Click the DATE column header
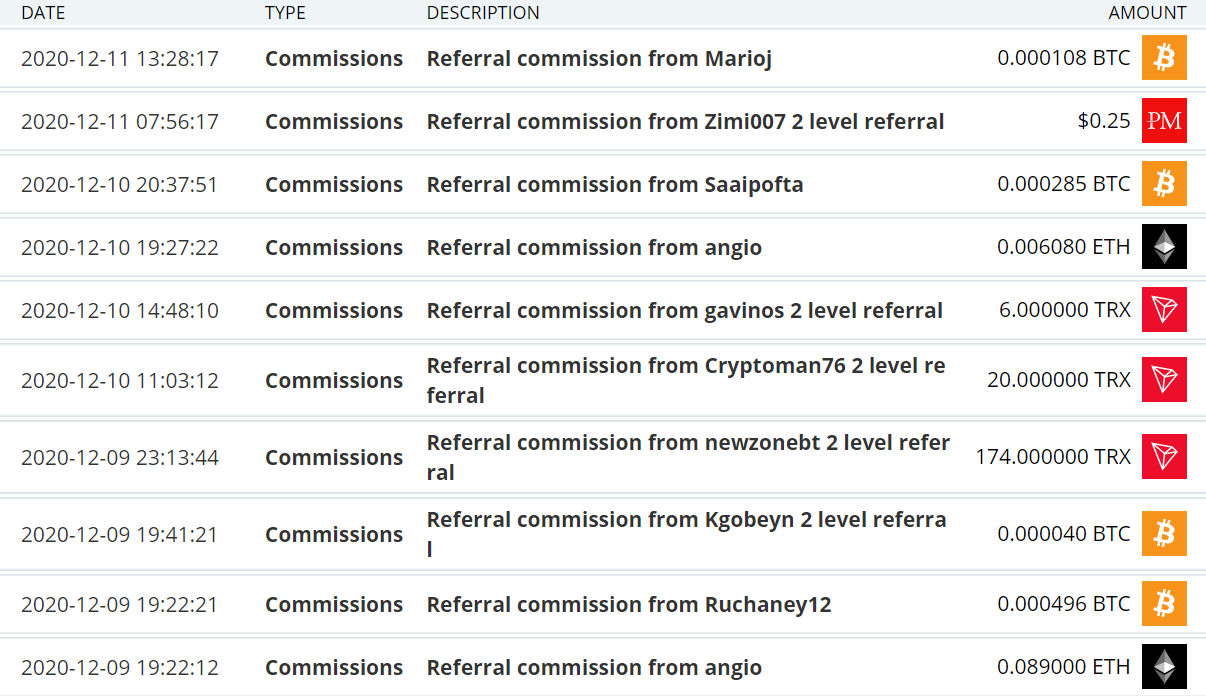 click(42, 13)
